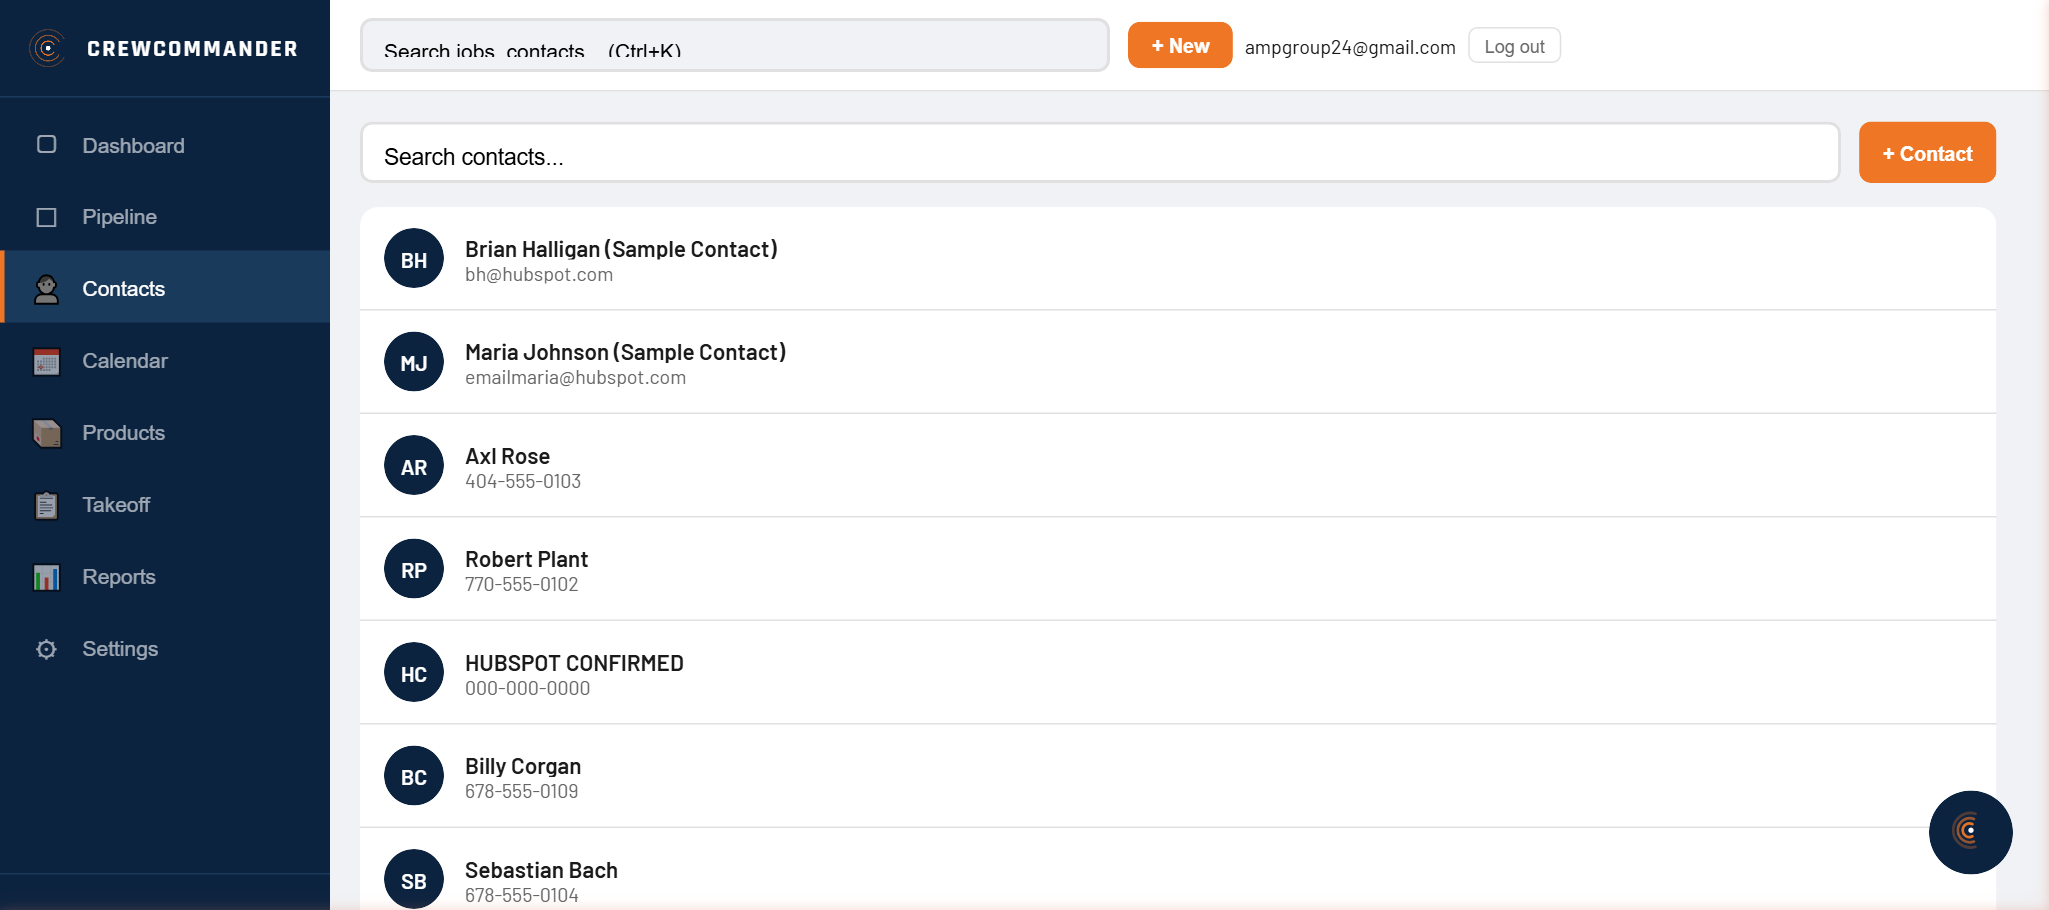Viewport: 2049px width, 910px height.
Task: Click the Log out button
Action: pyautogui.click(x=1513, y=46)
